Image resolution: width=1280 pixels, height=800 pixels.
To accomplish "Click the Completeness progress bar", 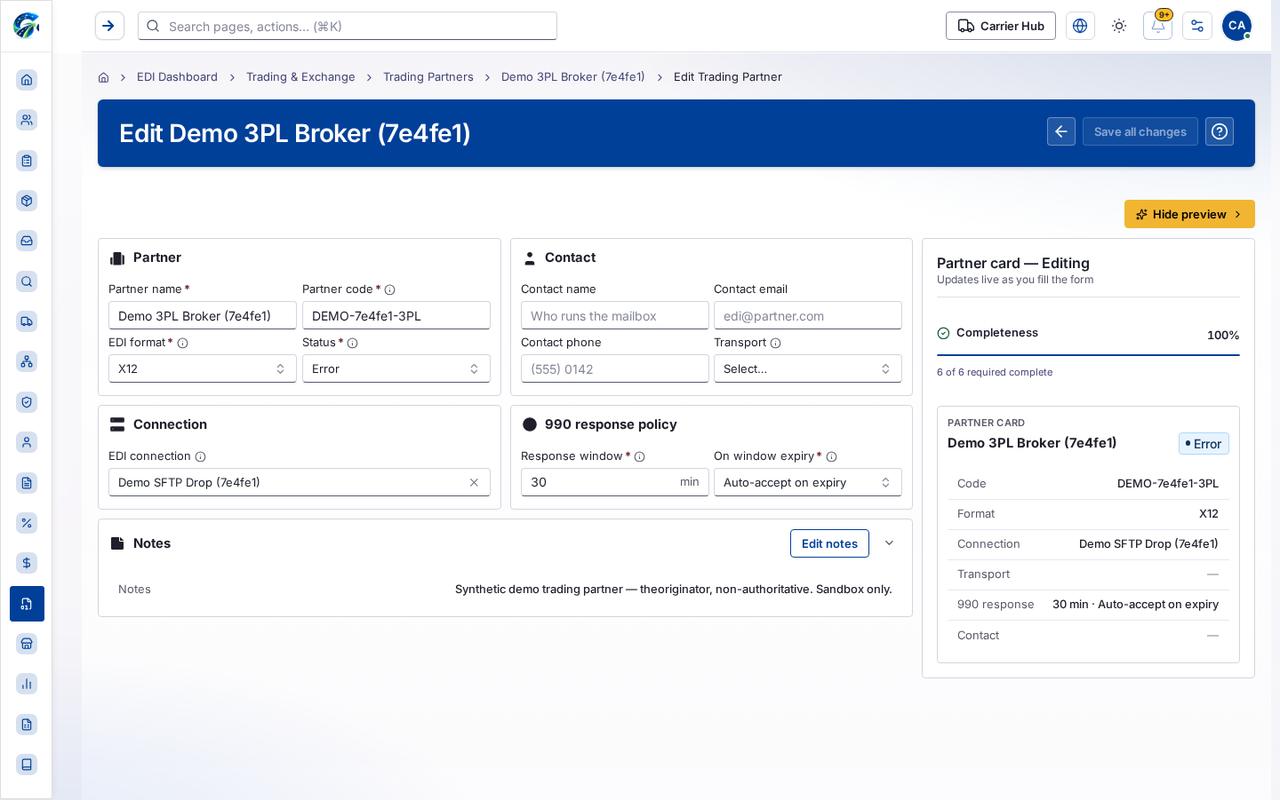I will (x=1088, y=355).
